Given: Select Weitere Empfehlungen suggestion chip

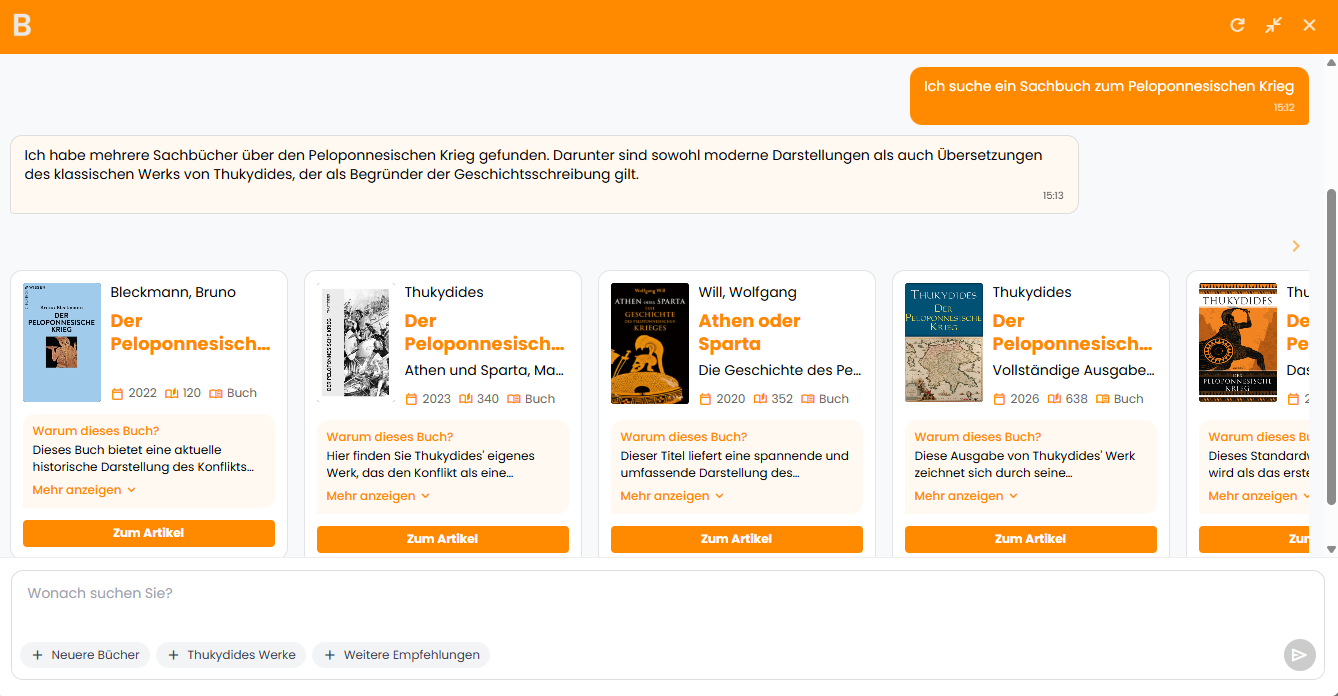Looking at the screenshot, I should click(401, 655).
